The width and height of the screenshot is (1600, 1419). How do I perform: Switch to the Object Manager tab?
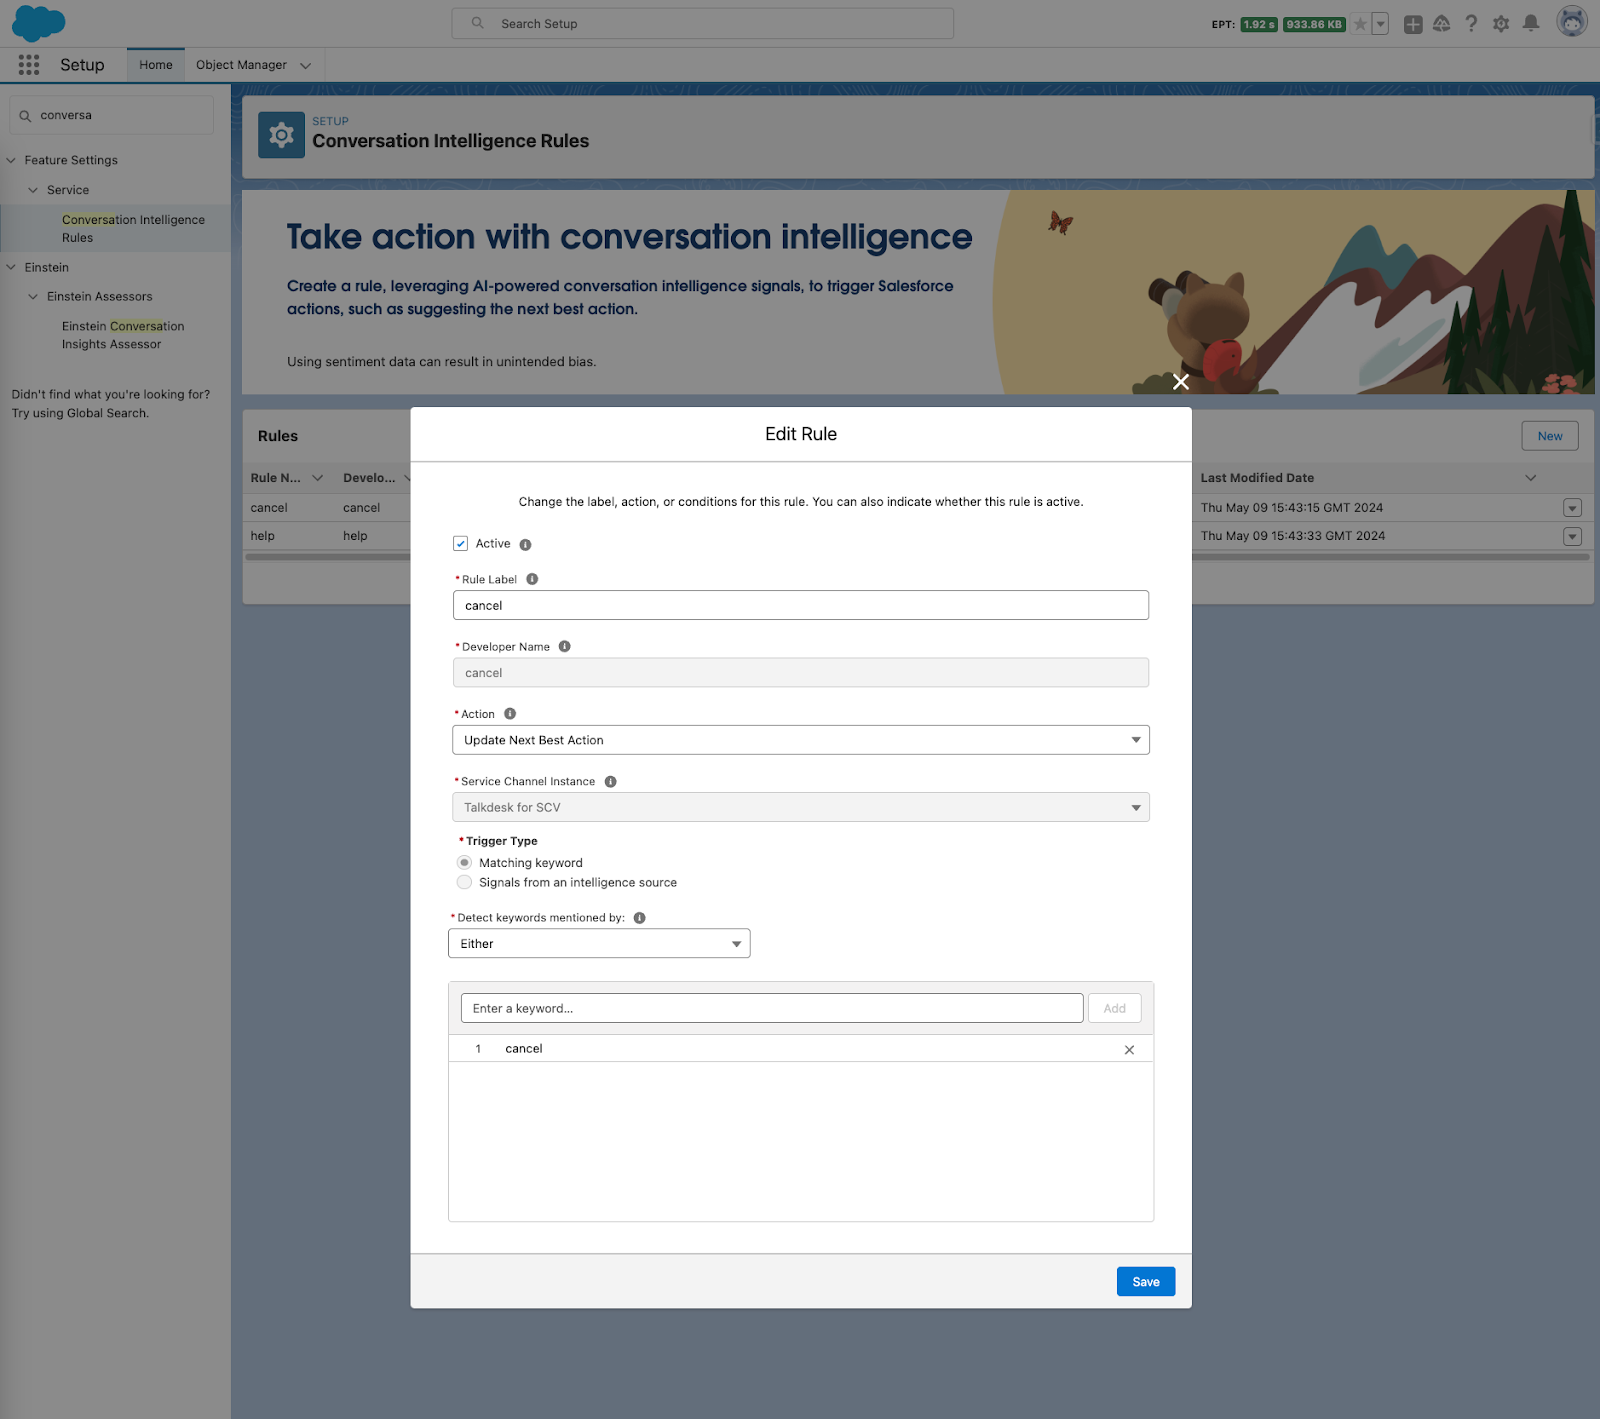coord(241,65)
